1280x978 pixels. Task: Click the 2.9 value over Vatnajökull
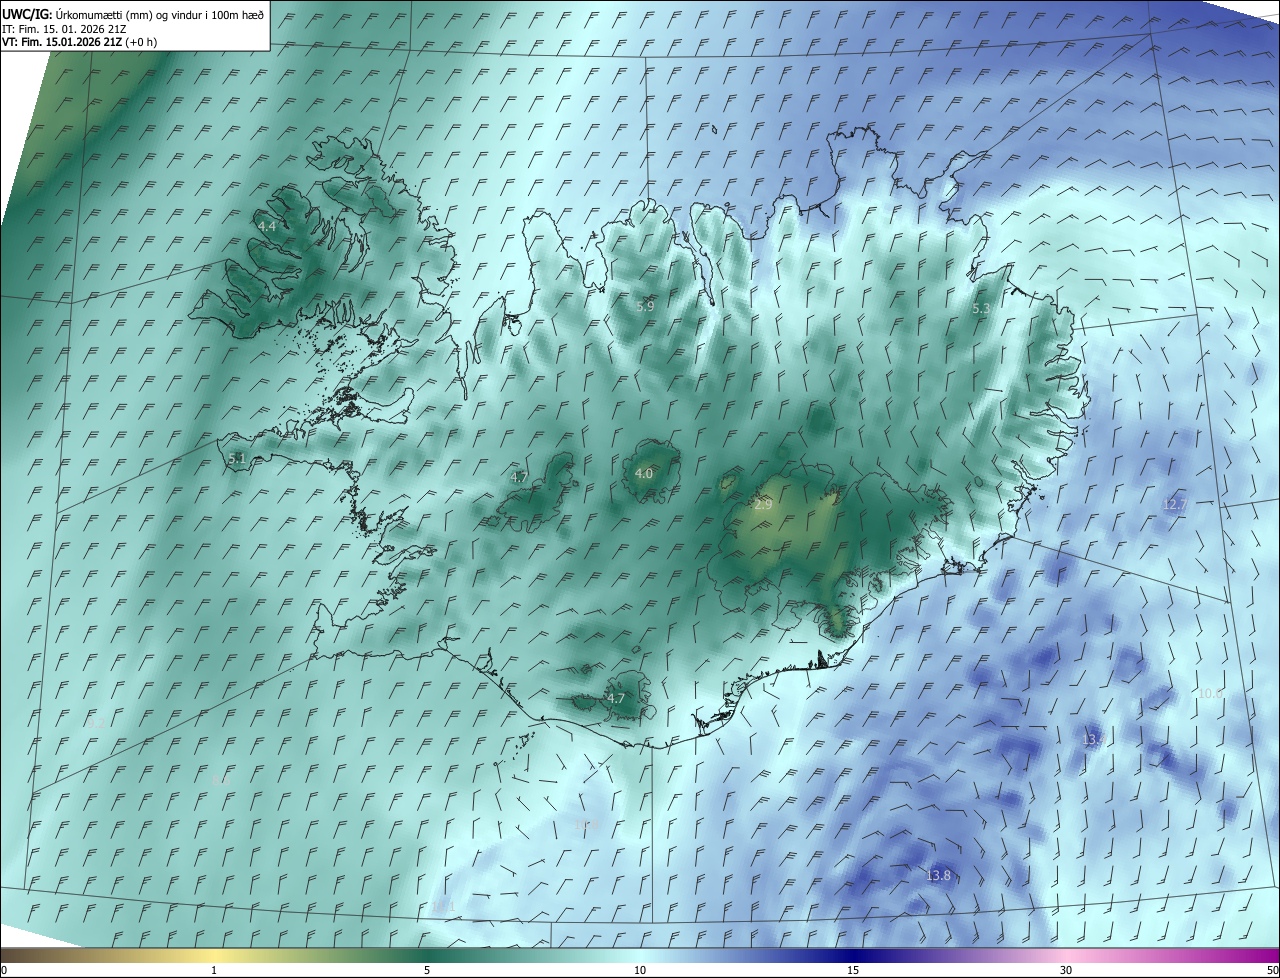click(763, 505)
